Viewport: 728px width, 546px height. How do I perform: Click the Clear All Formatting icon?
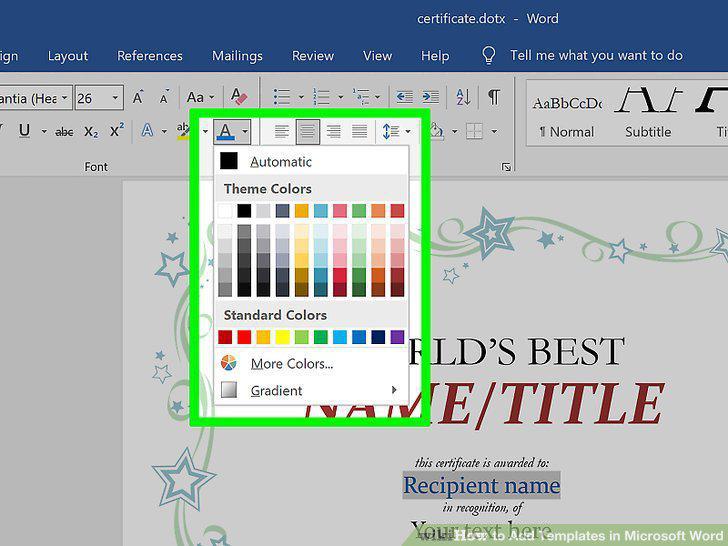click(240, 97)
